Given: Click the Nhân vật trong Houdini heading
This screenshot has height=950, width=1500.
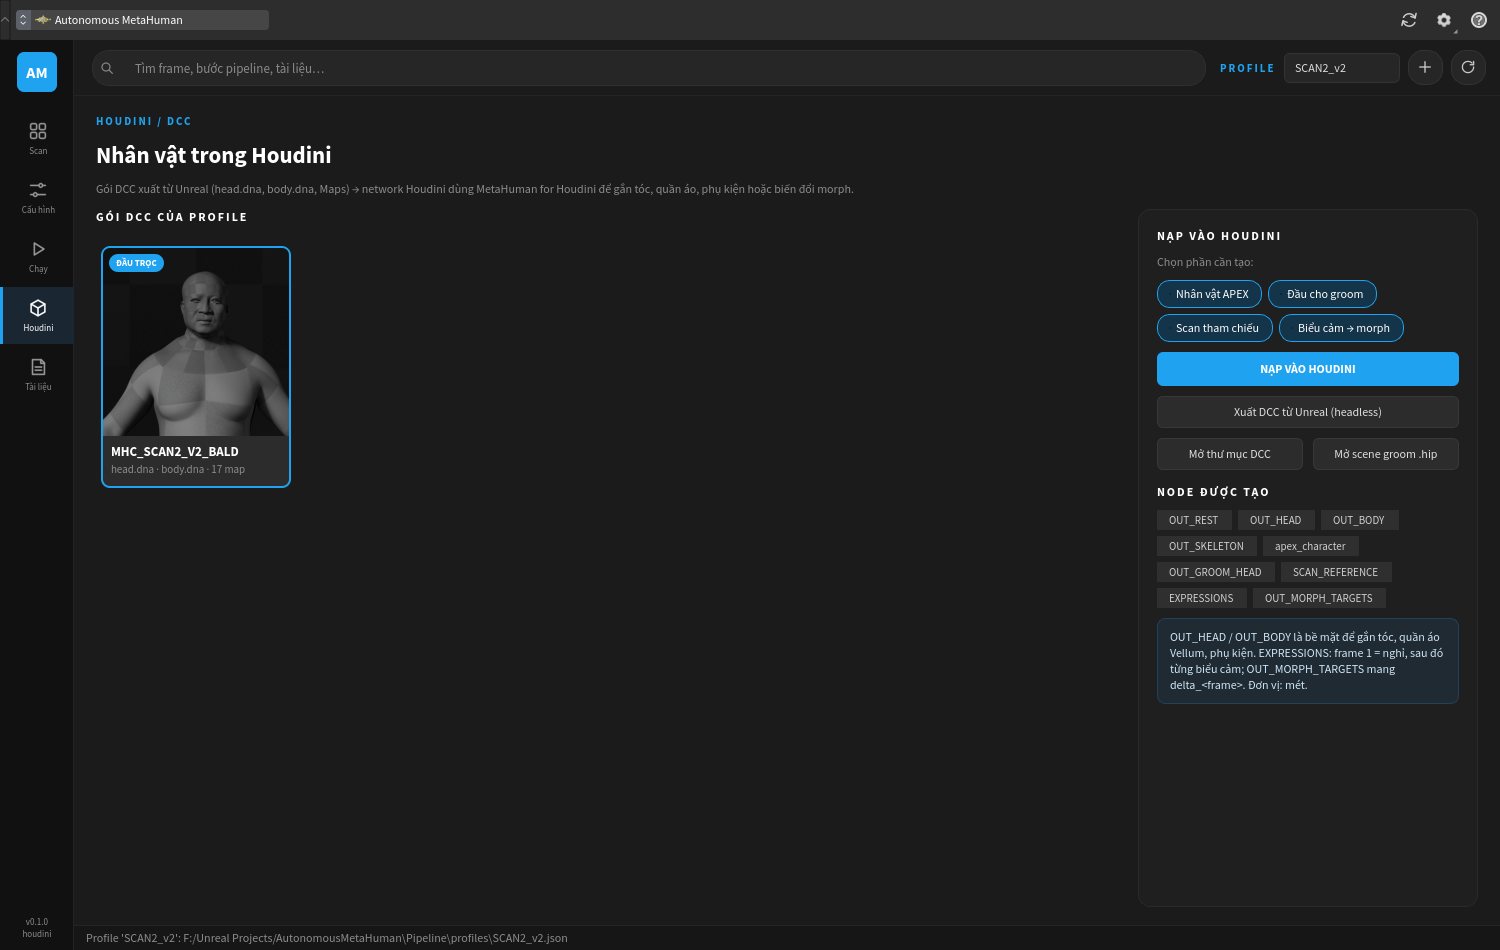Looking at the screenshot, I should coord(214,155).
